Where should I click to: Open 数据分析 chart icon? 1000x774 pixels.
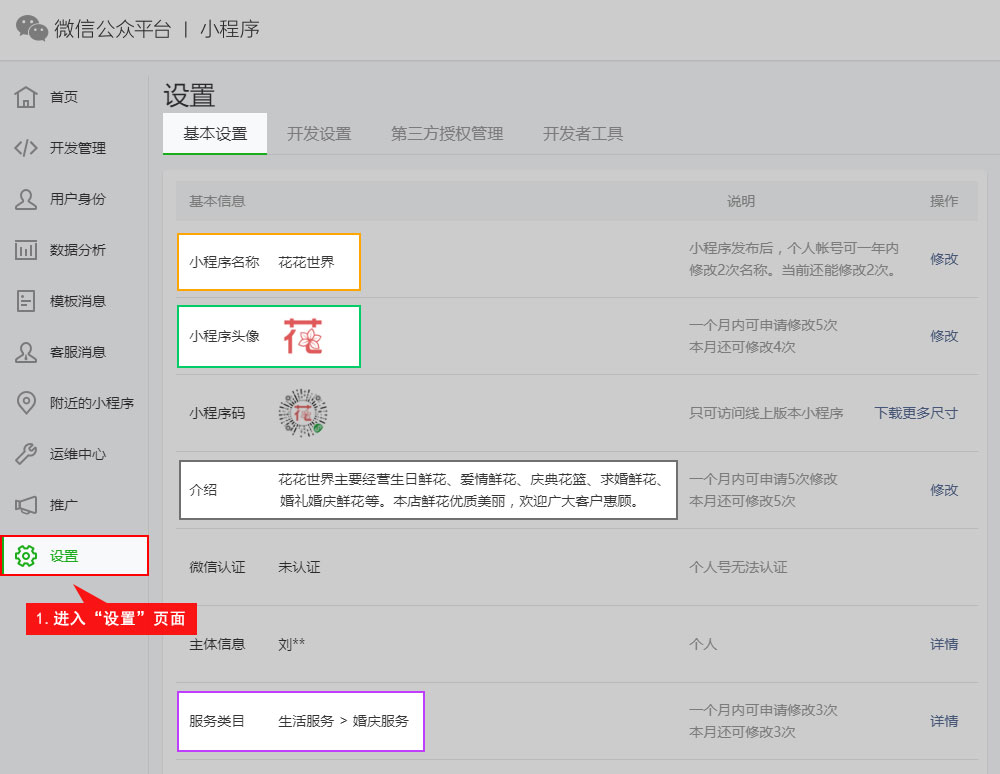[26, 250]
